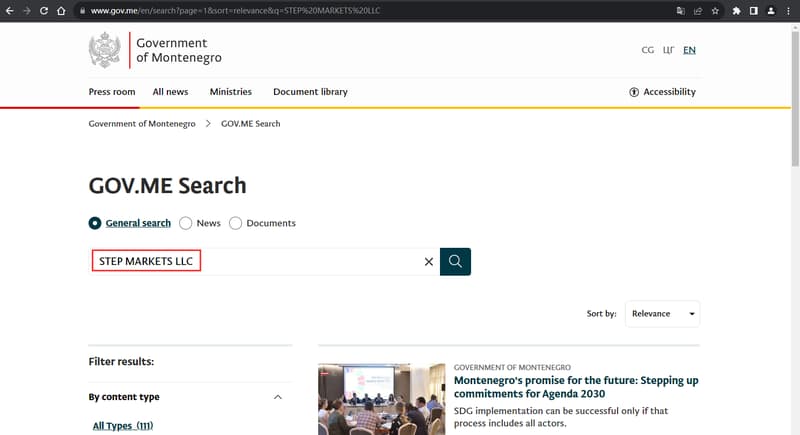Collapse the By content type section
The height and width of the screenshot is (435, 800).
pos(278,397)
